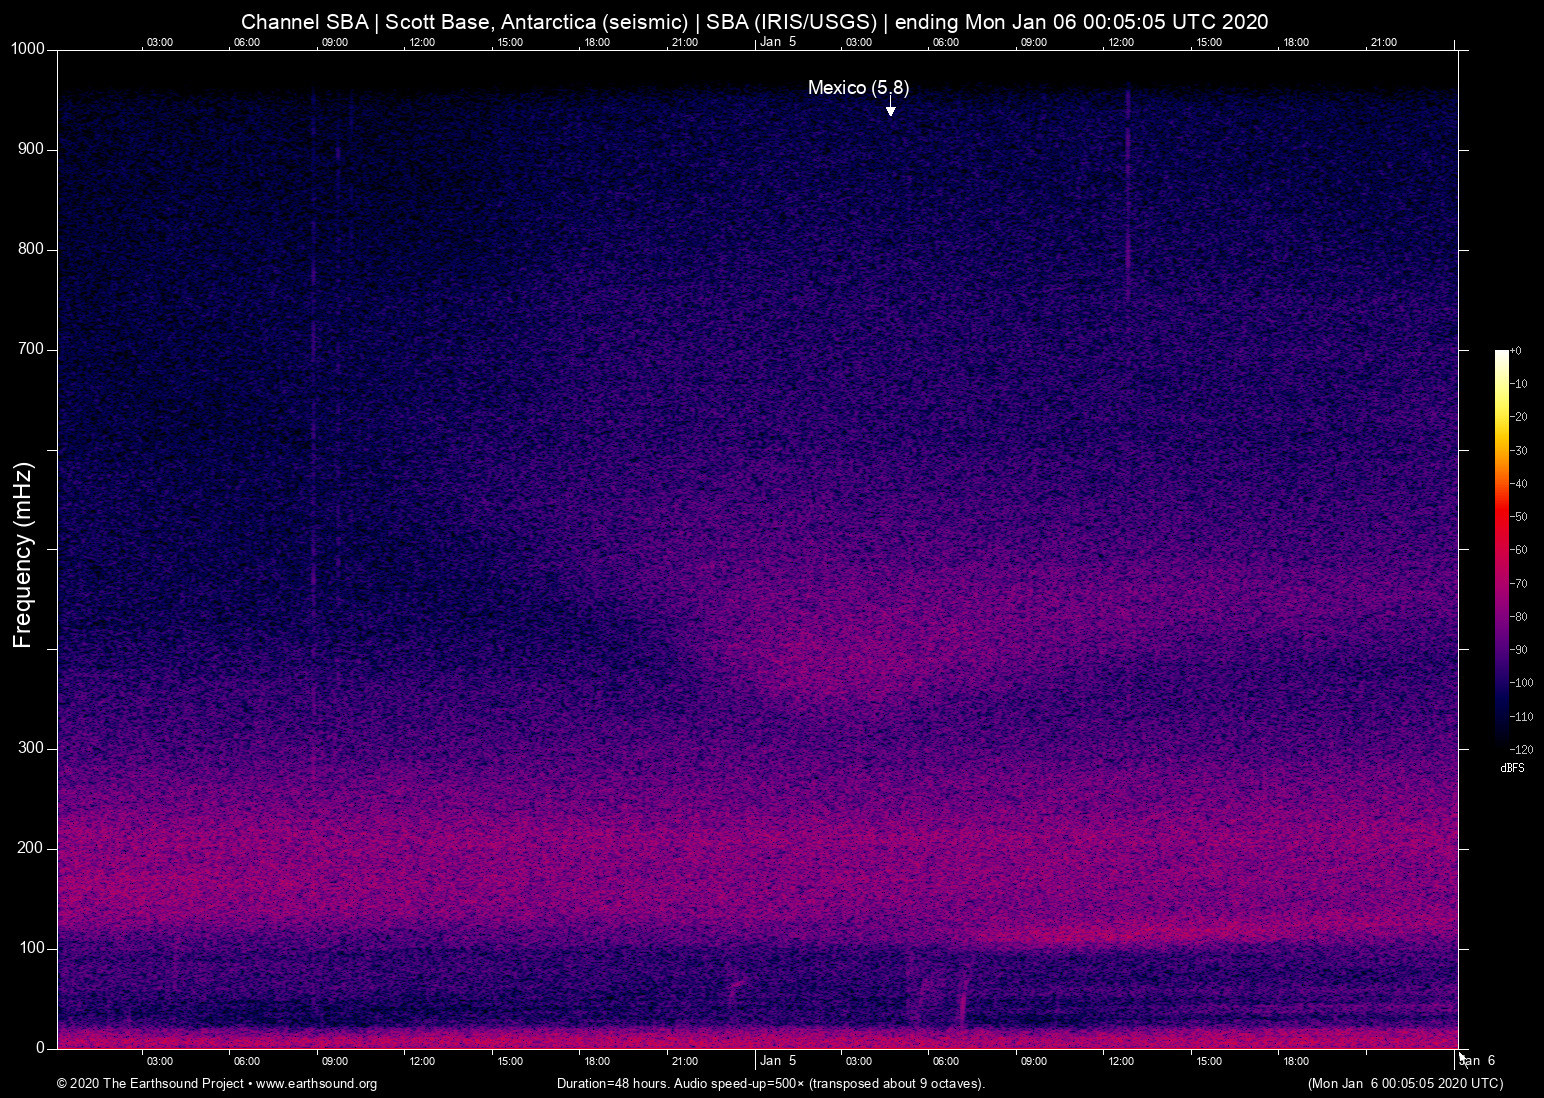Click the dBFS label under the color scale
1544x1098 pixels.
click(1512, 768)
